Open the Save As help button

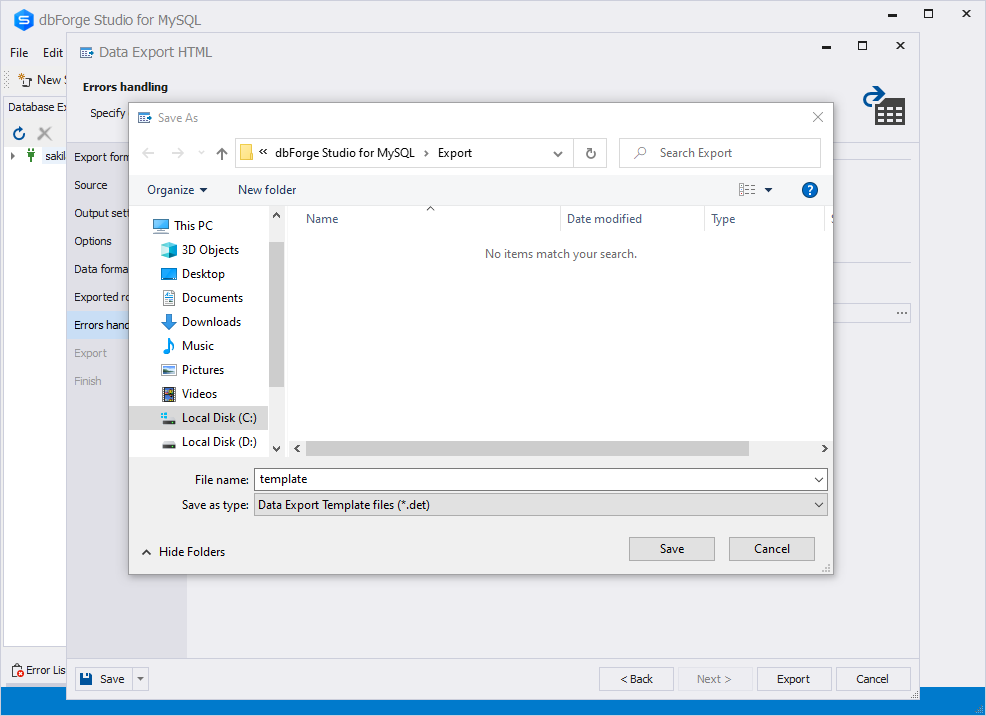[x=810, y=190]
